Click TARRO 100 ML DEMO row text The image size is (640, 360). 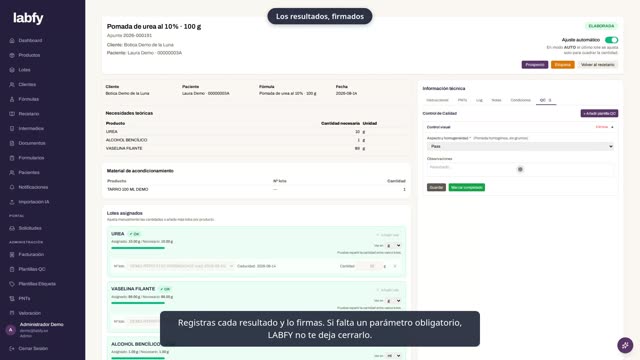128,189
